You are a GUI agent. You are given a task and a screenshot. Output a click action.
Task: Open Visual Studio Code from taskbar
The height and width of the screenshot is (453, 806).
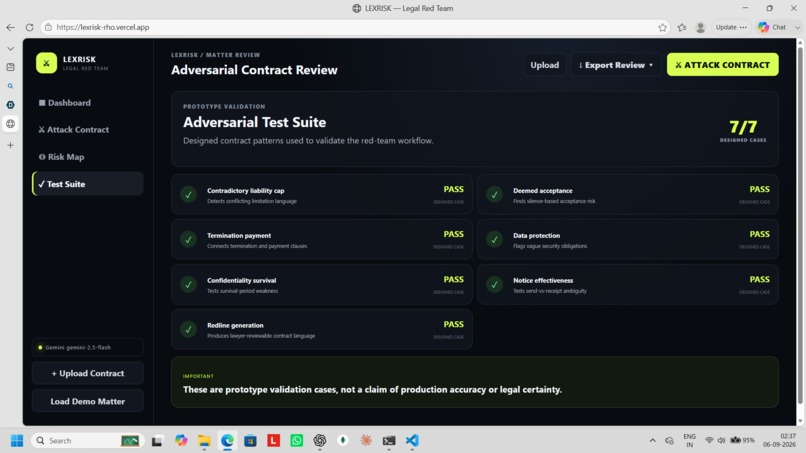[412, 441]
